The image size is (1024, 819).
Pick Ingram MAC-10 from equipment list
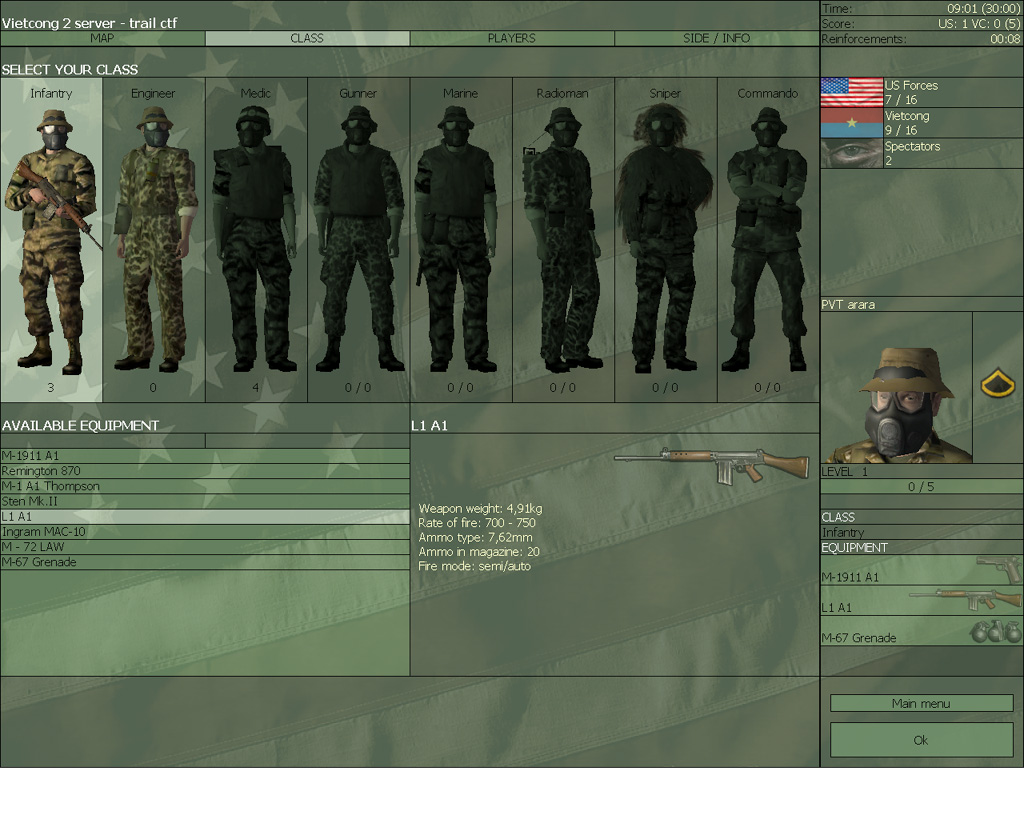point(205,532)
